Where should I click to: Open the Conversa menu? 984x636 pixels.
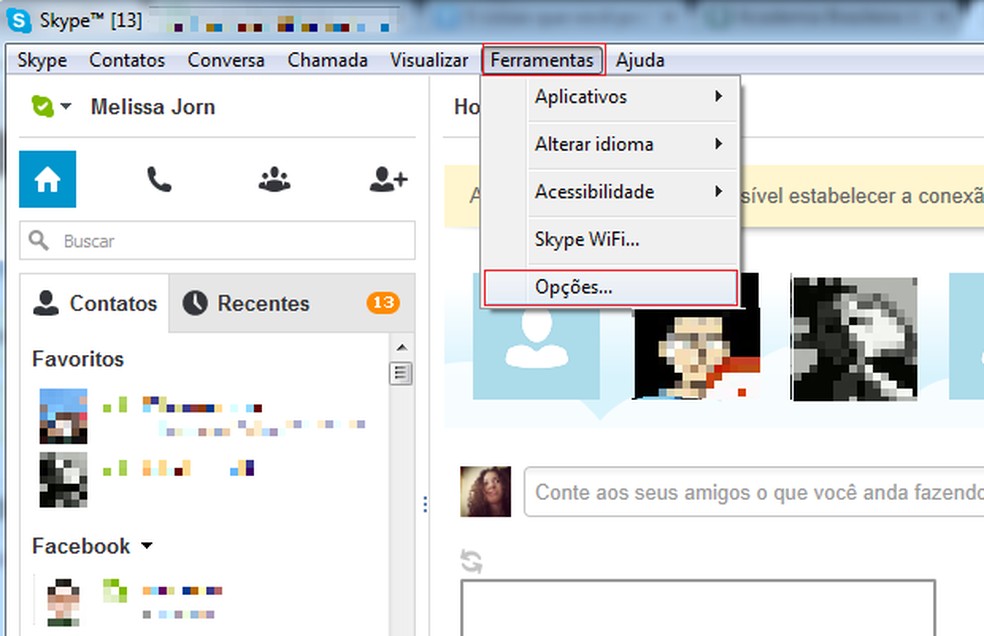226,60
